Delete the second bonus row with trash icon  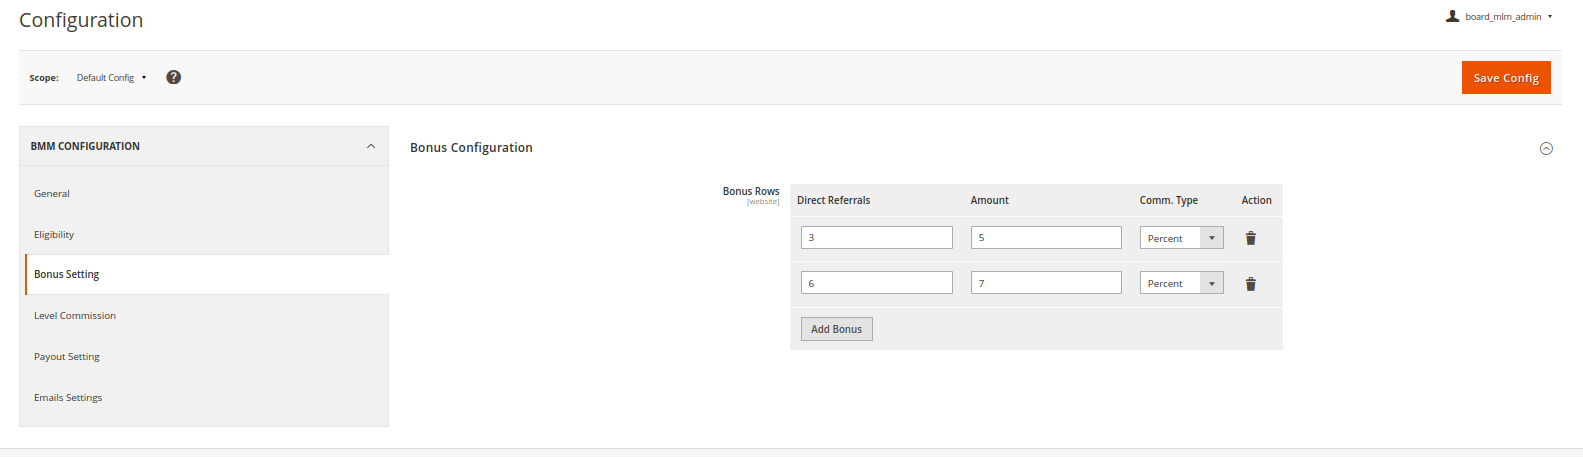point(1250,284)
